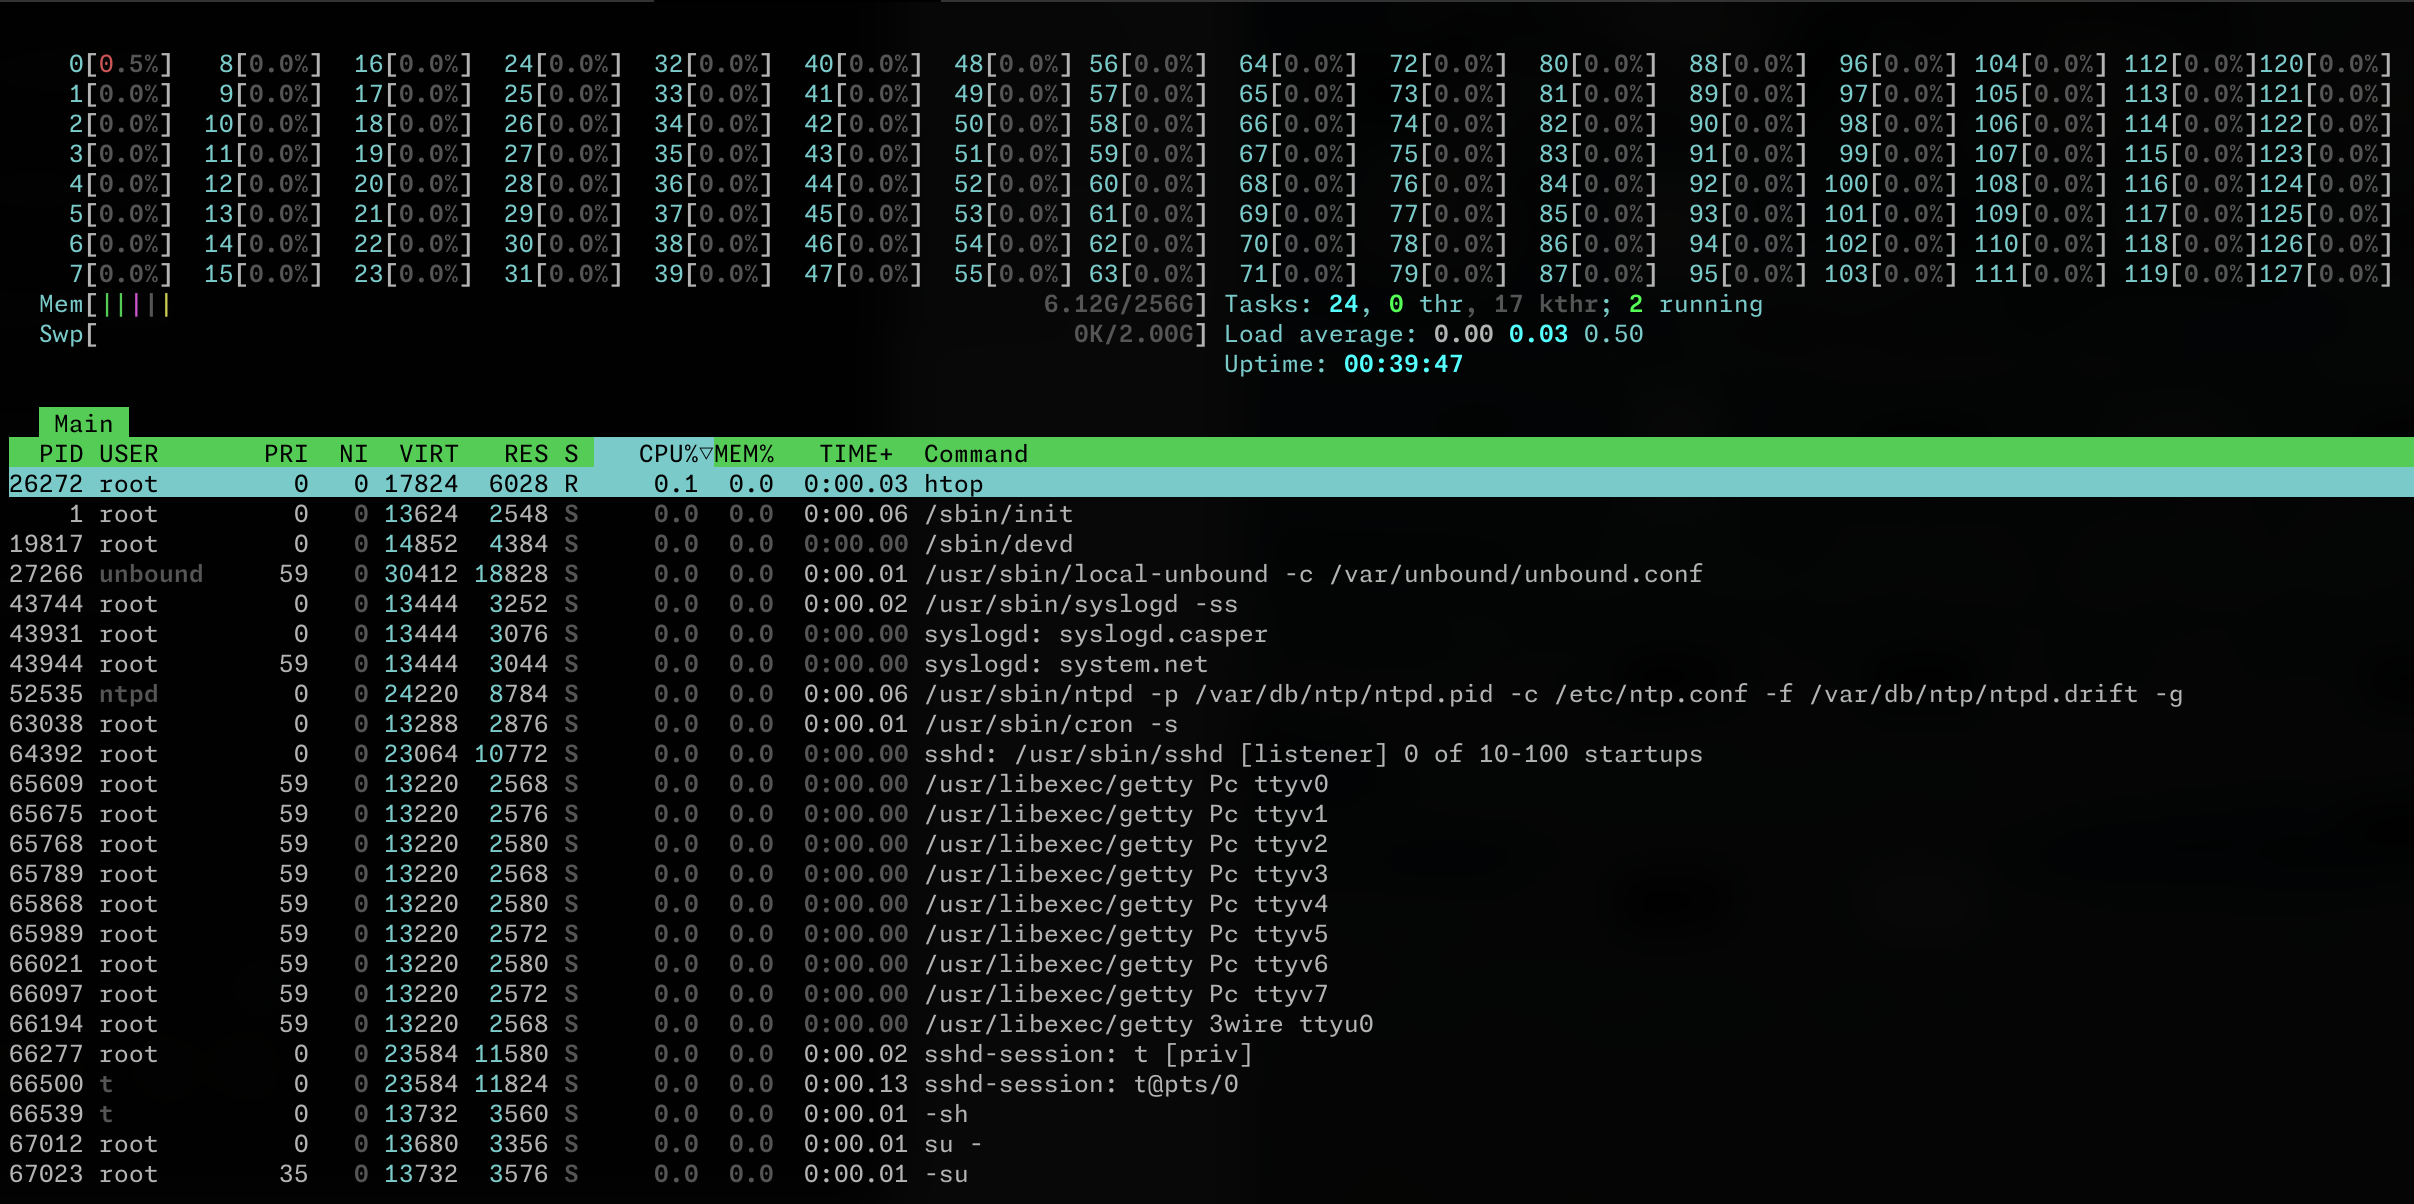Select the Main tab
Viewport: 2414px width, 1204px height.
click(84, 423)
